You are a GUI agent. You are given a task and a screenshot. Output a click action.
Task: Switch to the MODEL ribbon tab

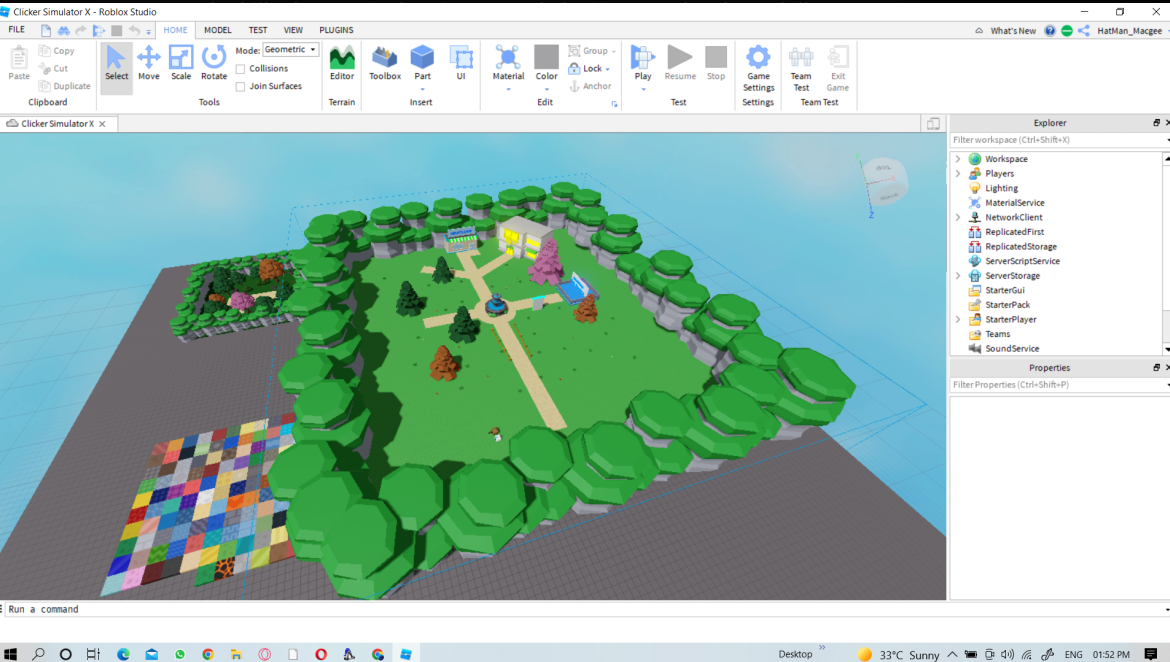(217, 30)
